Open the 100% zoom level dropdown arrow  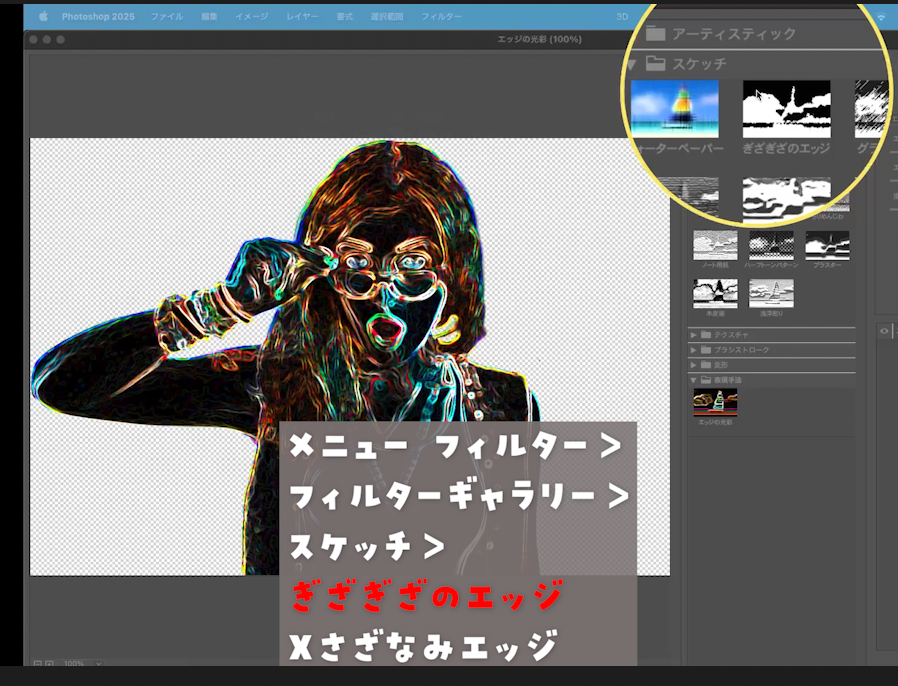coord(99,663)
